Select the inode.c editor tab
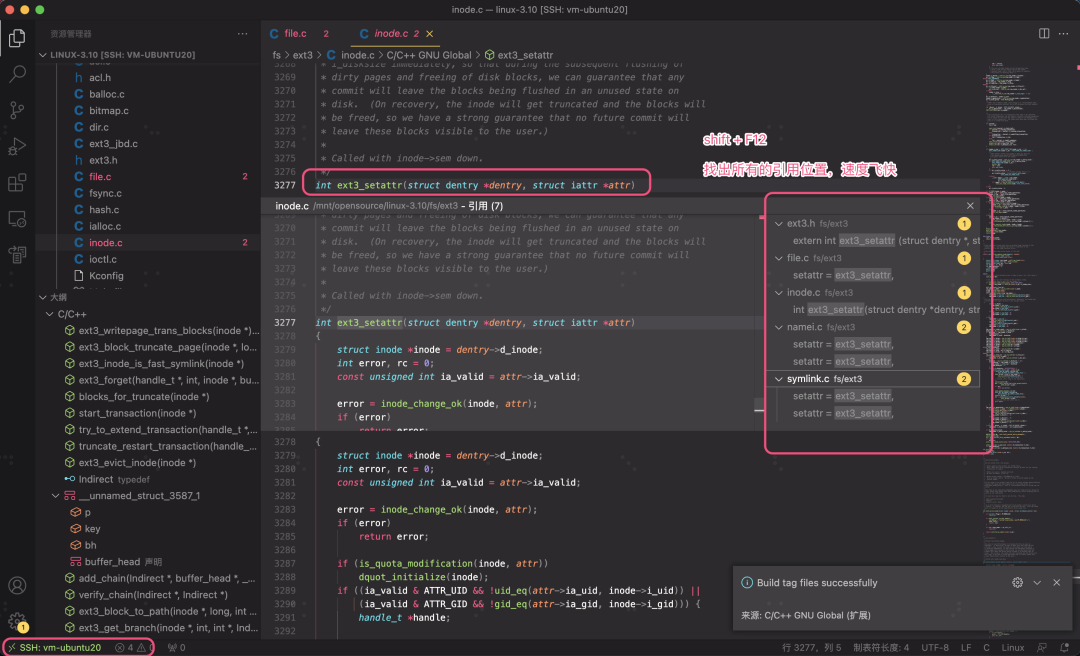This screenshot has width=1080, height=656. coord(390,34)
